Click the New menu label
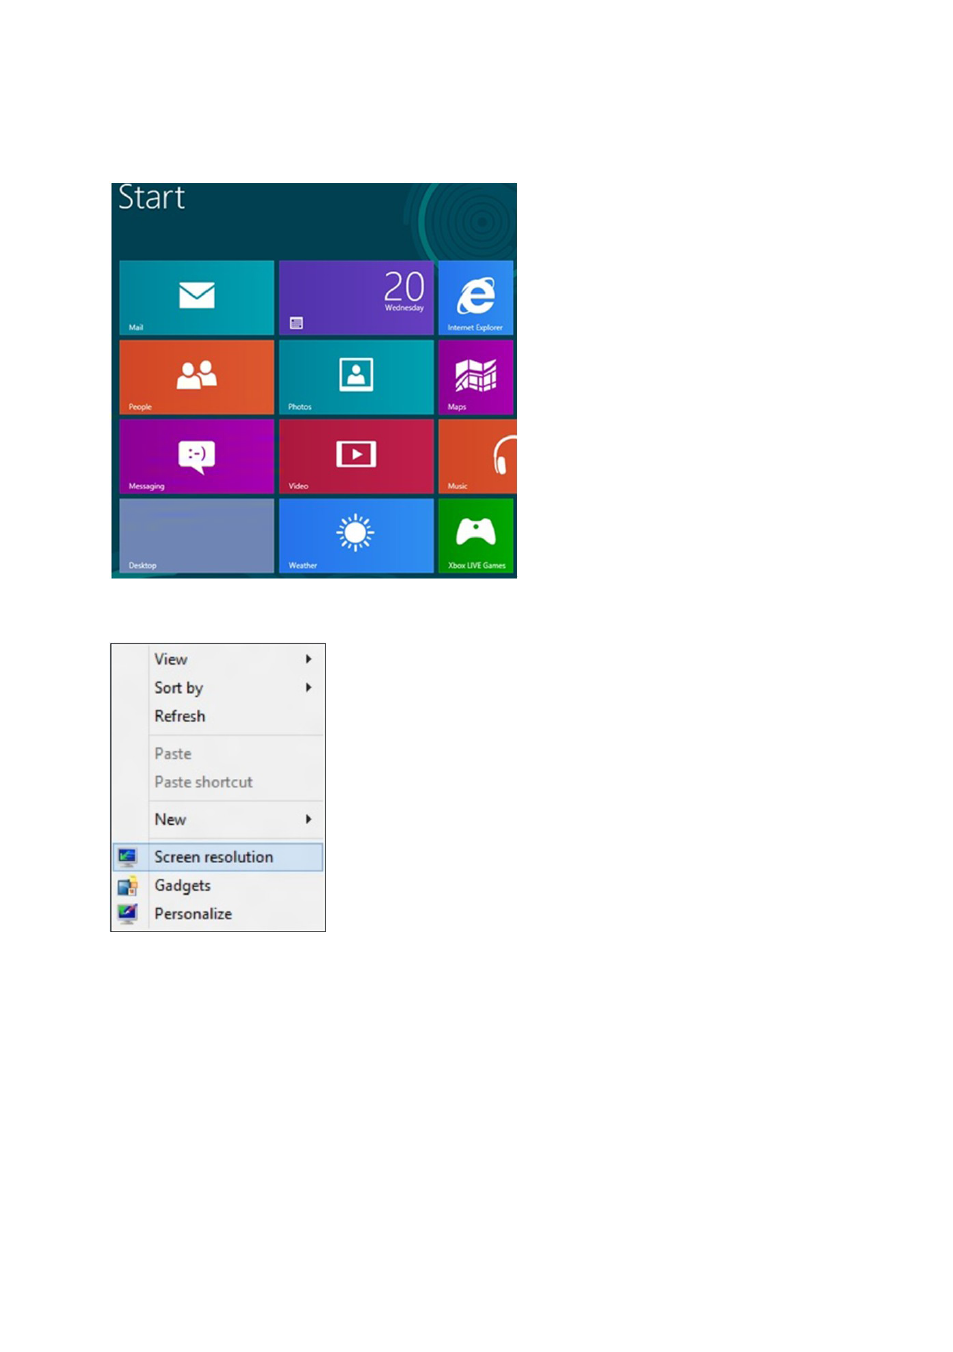 click(x=170, y=819)
